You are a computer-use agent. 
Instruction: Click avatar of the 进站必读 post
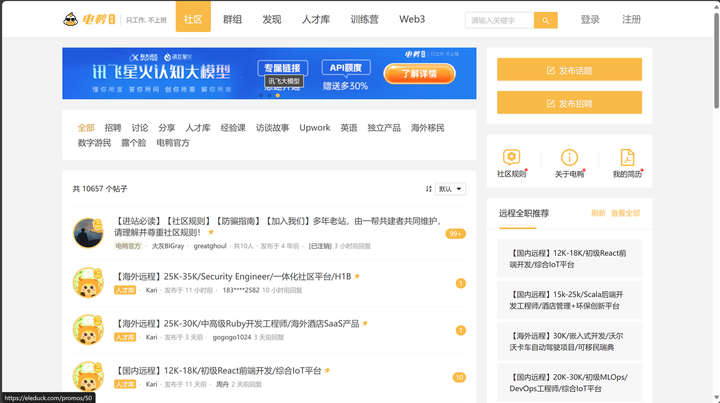click(x=88, y=233)
